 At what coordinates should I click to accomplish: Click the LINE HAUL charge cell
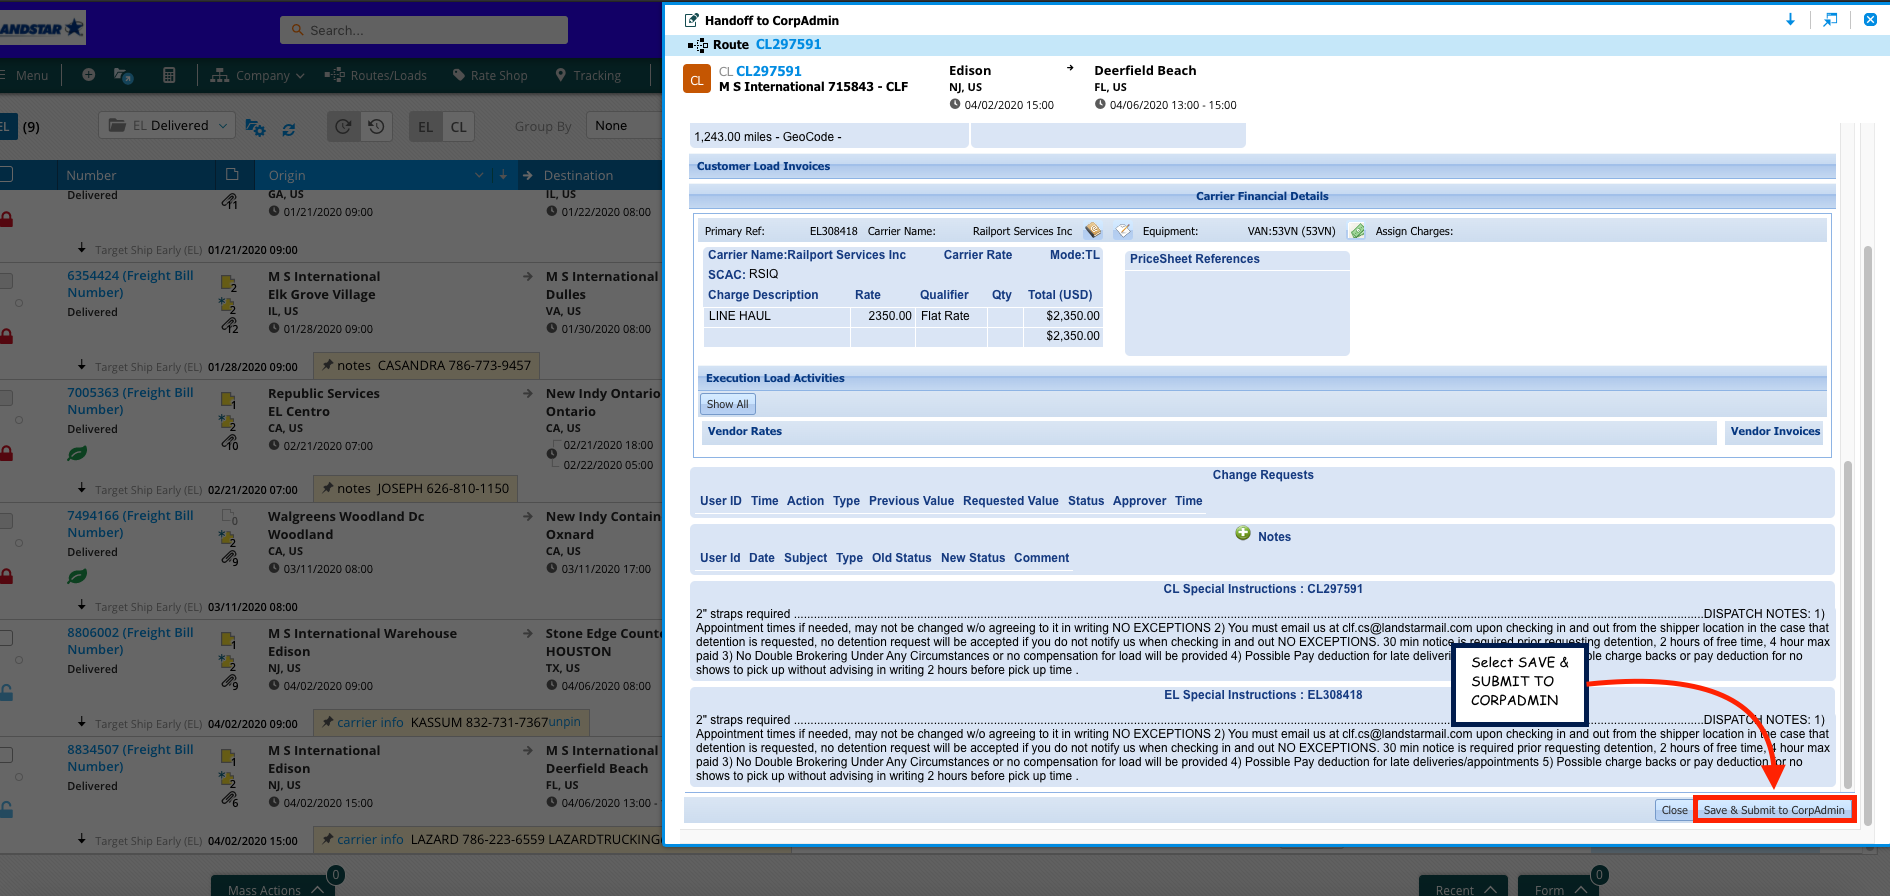tap(776, 316)
